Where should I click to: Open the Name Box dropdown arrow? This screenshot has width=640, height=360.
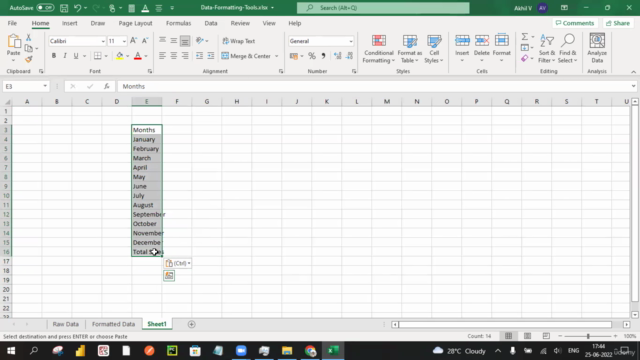tap(45, 86)
